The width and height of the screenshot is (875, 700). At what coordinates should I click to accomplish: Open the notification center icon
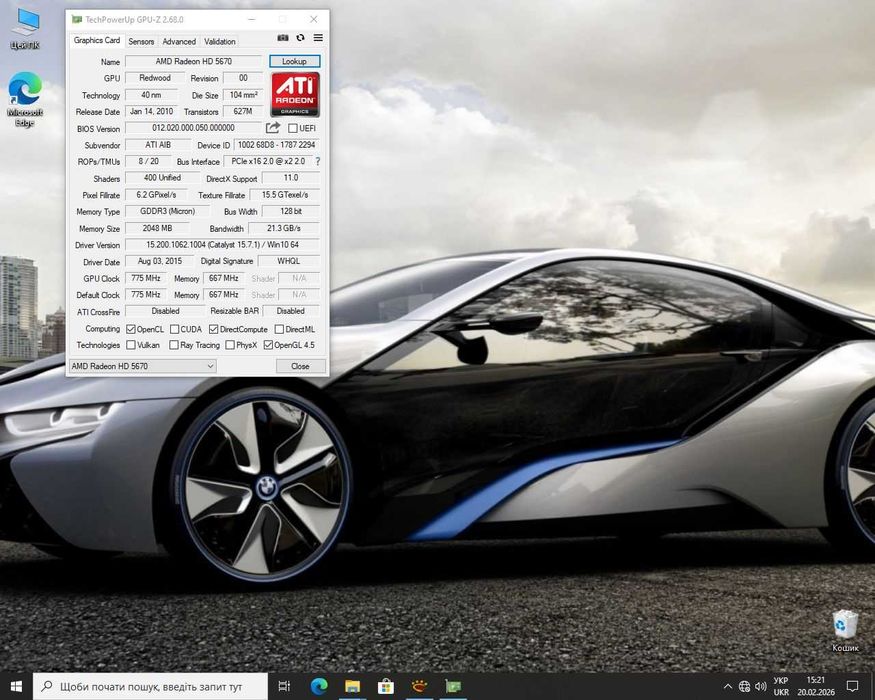[x=852, y=686]
